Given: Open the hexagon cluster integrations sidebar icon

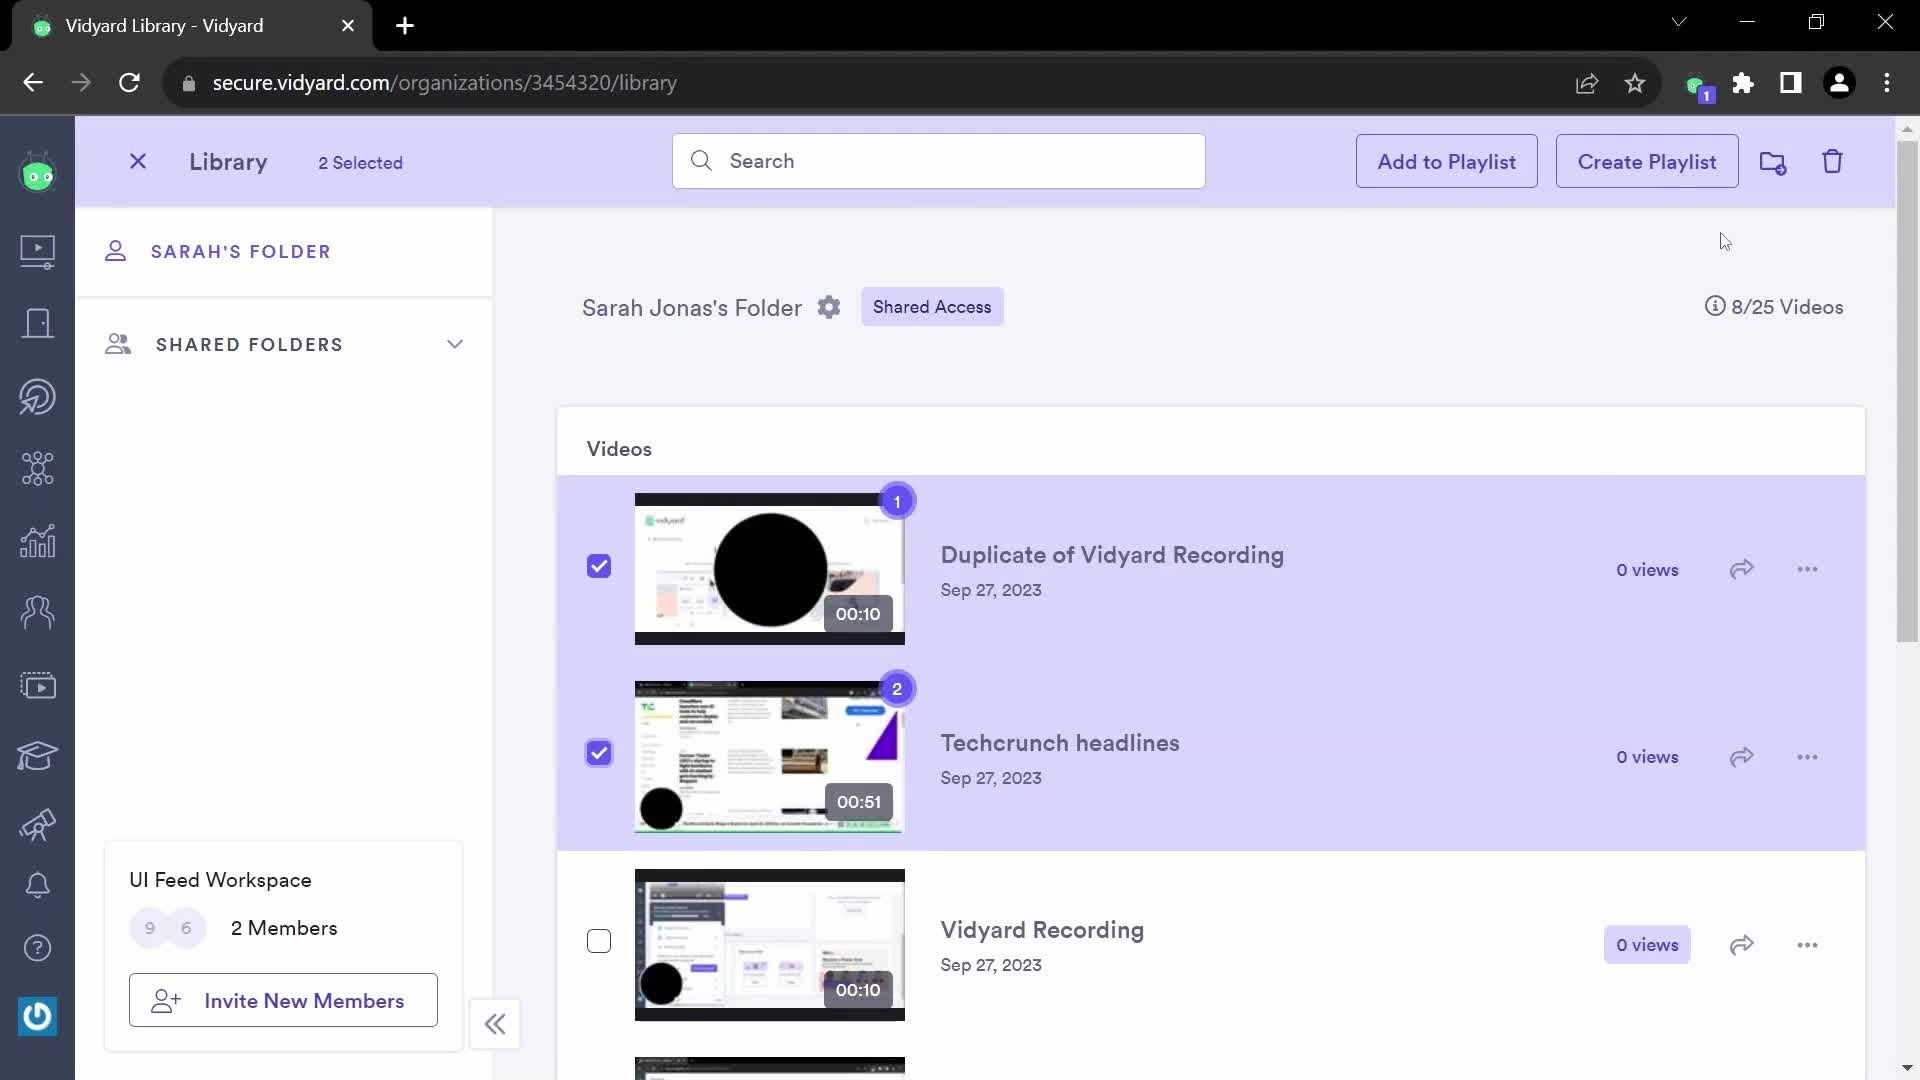Looking at the screenshot, I should click(x=38, y=468).
